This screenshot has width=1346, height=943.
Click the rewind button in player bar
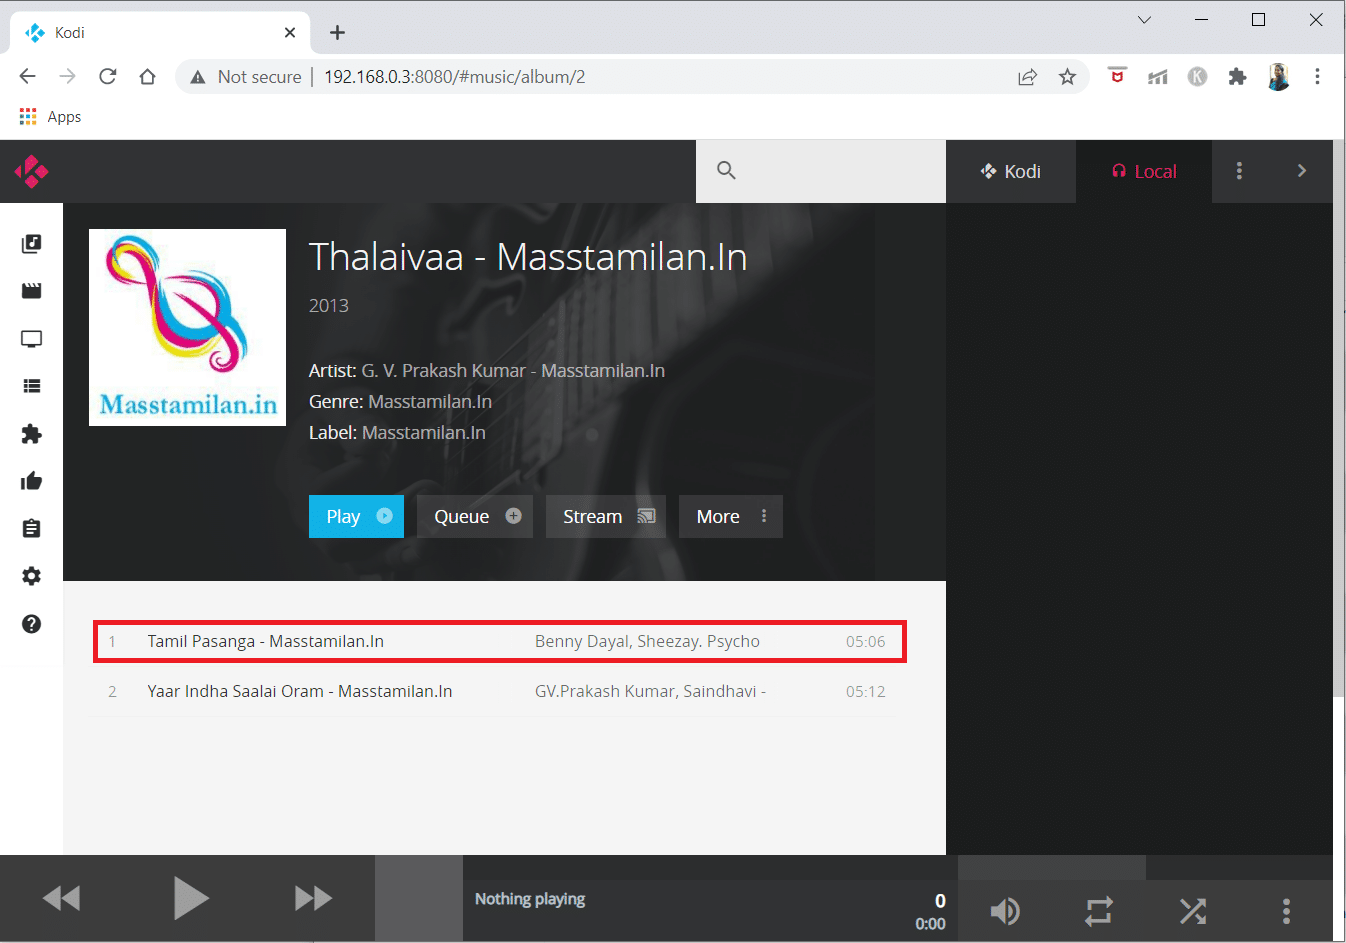[x=62, y=898]
